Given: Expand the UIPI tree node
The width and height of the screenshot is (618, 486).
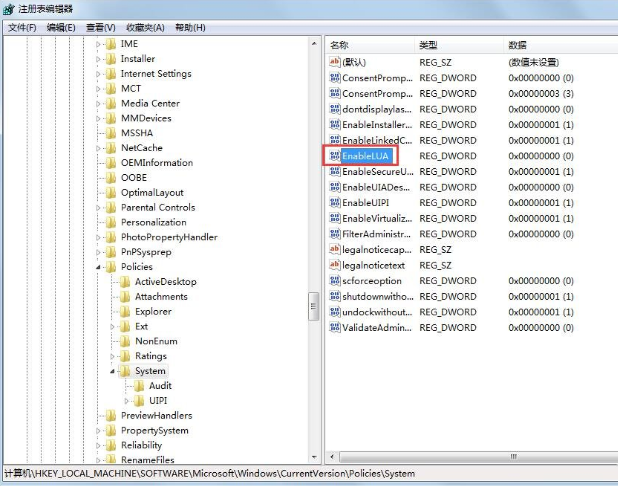Looking at the screenshot, I should 127,401.
